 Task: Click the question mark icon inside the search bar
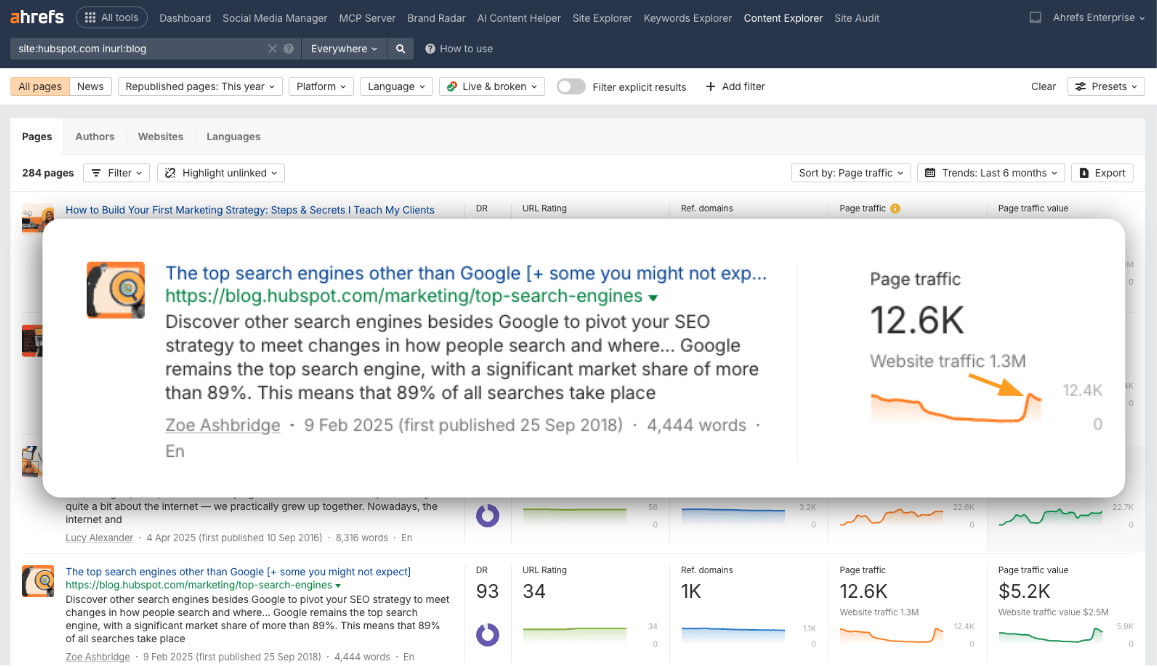(x=288, y=47)
